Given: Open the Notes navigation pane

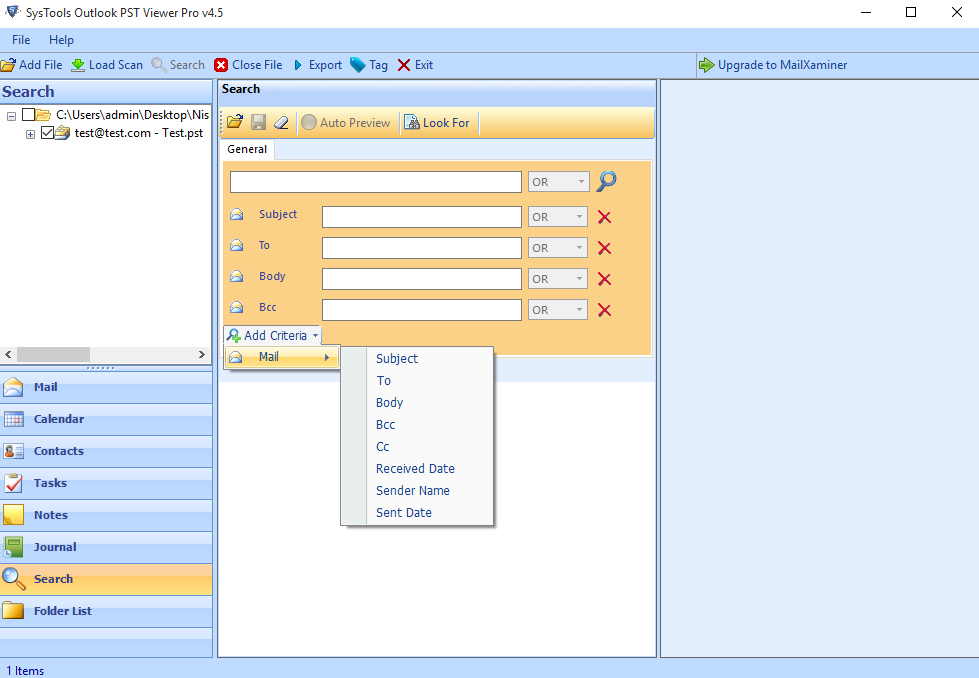Looking at the screenshot, I should [106, 515].
